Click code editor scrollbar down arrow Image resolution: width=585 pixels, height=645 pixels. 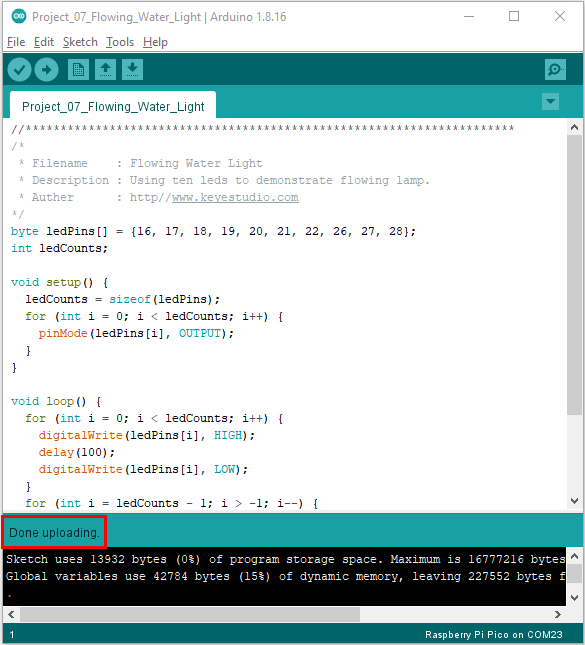[575, 501]
